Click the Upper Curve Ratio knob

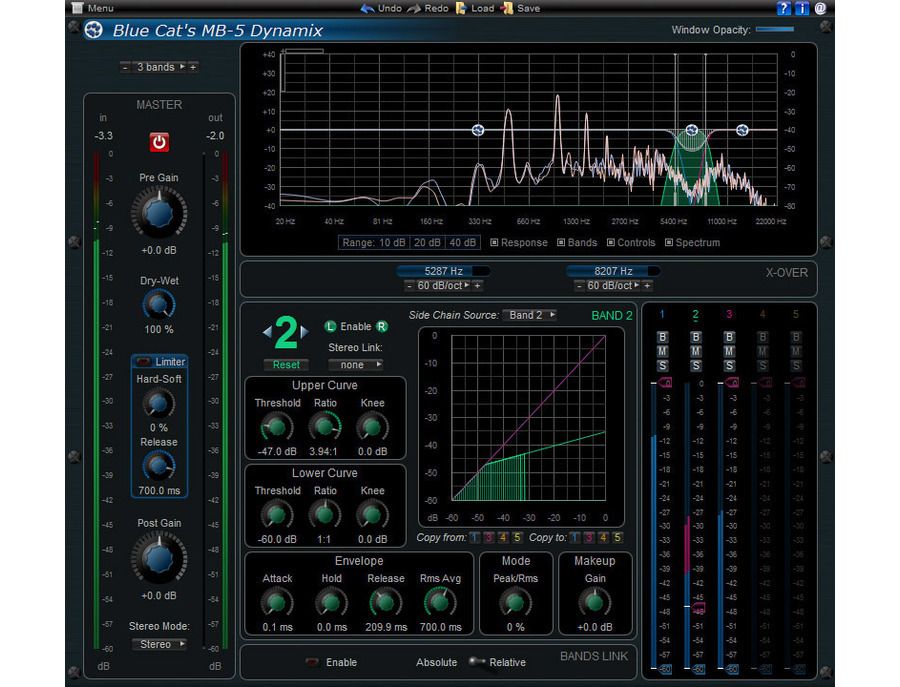point(325,427)
